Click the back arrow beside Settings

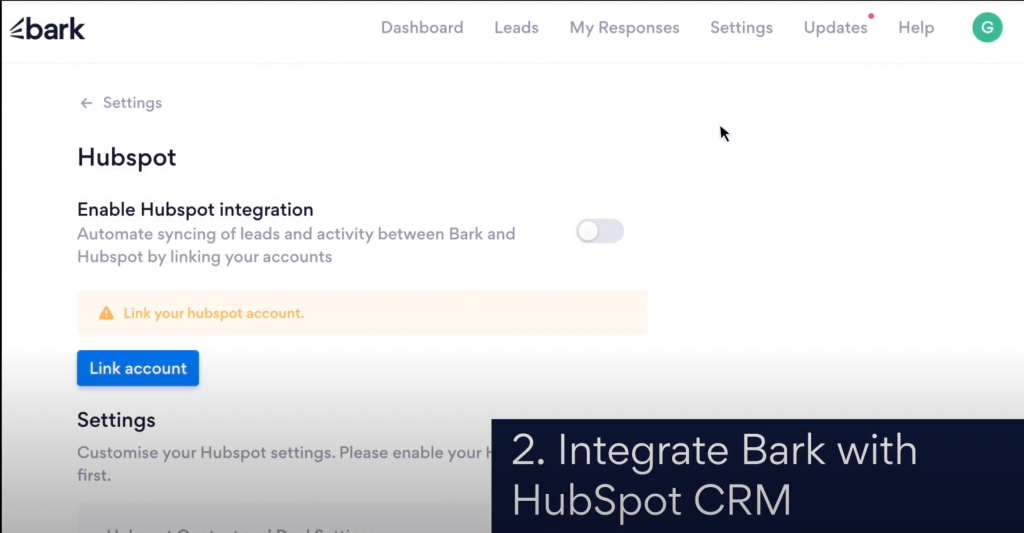[86, 103]
